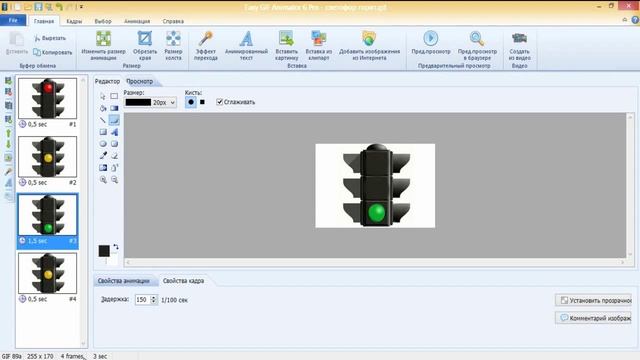The image size is (640, 360).
Task: Select the rounded rectangle tool
Action: (x=114, y=144)
